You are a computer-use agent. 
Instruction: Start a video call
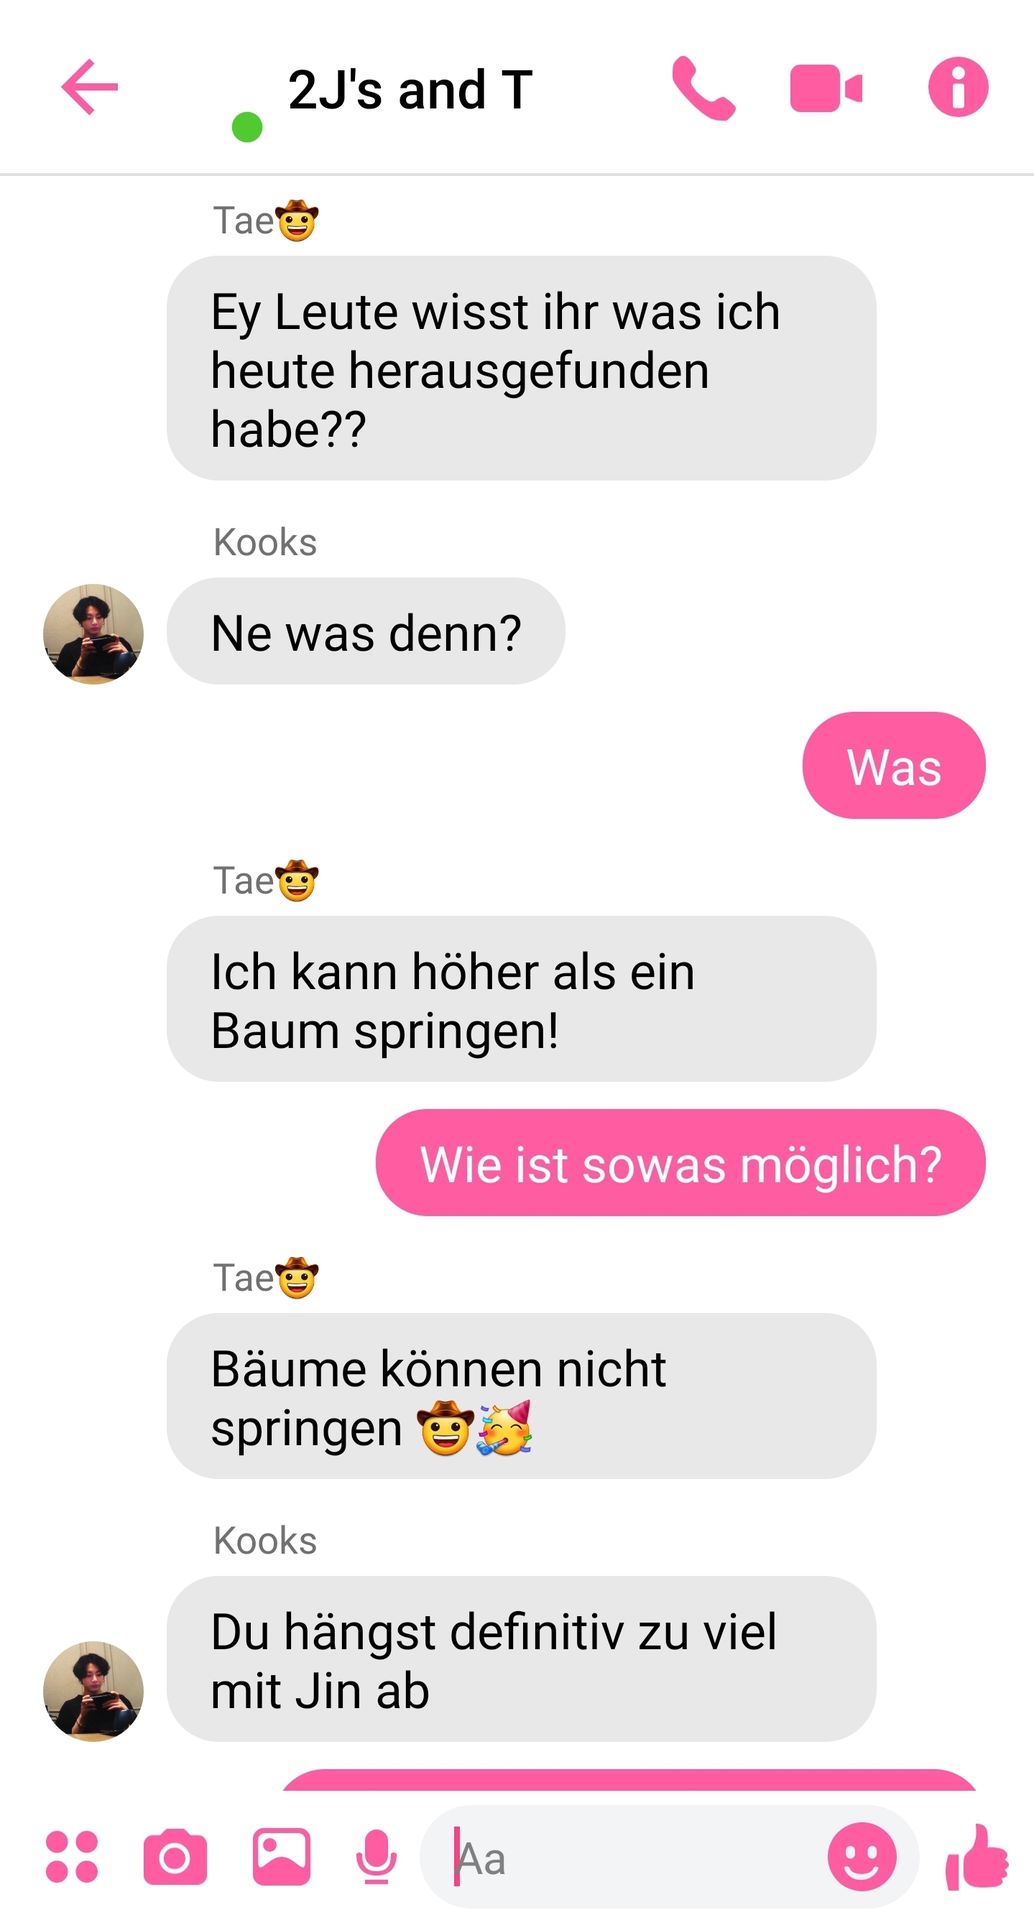[x=826, y=88]
